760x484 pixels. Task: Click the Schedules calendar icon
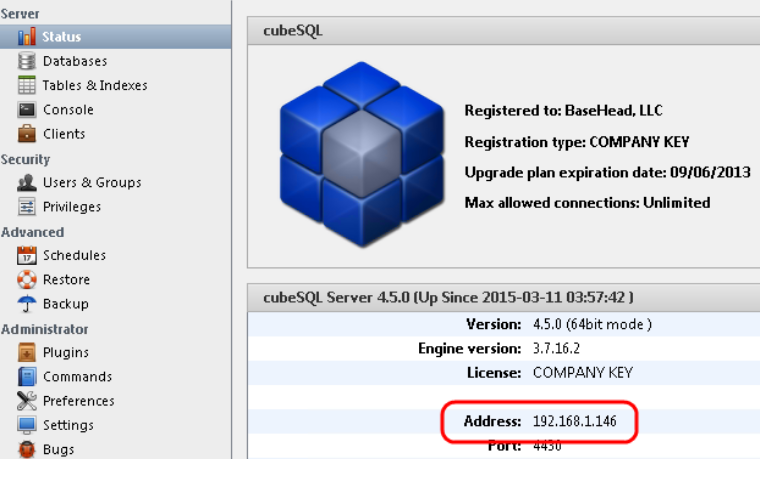(27, 255)
